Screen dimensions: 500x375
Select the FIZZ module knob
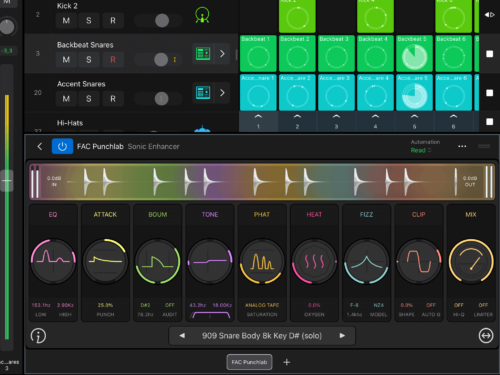(x=366, y=261)
